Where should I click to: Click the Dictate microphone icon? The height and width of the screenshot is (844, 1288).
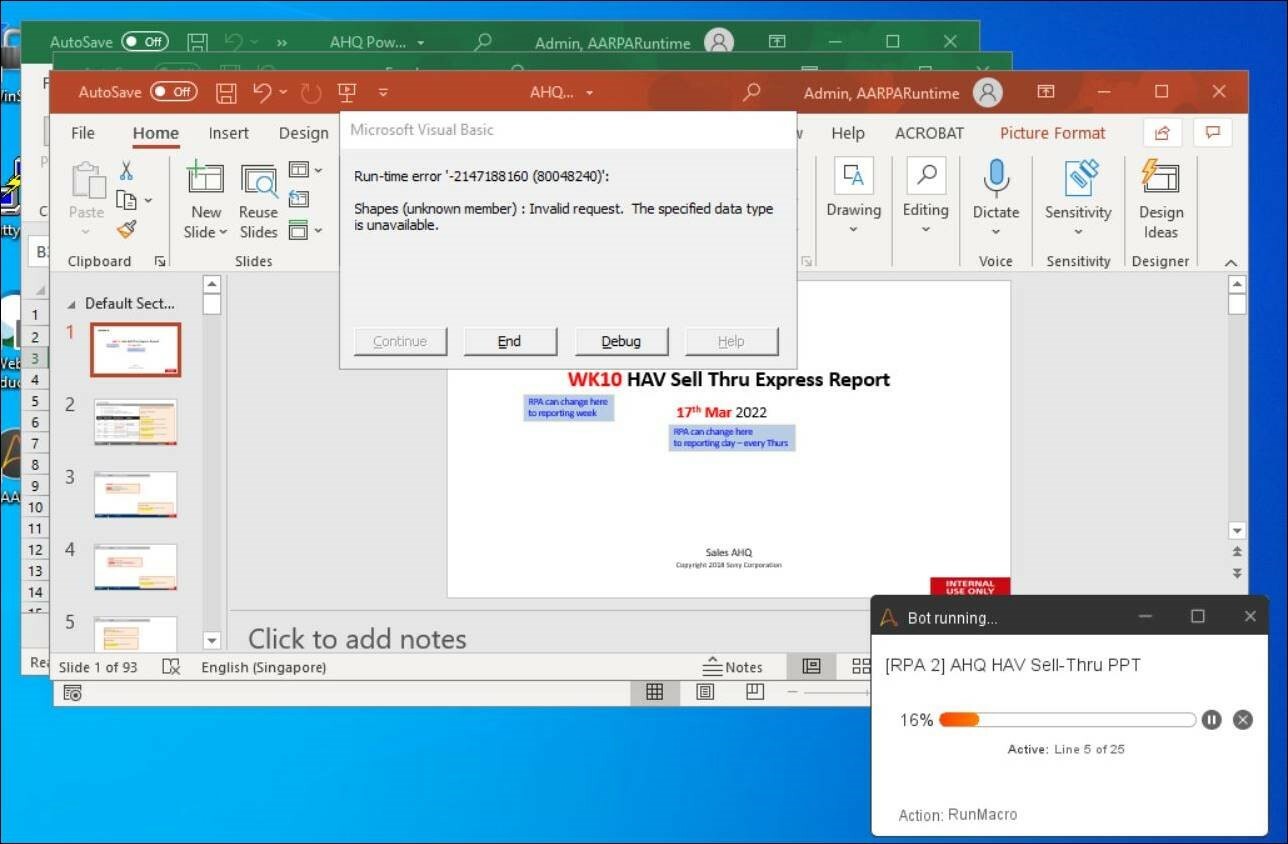[995, 178]
